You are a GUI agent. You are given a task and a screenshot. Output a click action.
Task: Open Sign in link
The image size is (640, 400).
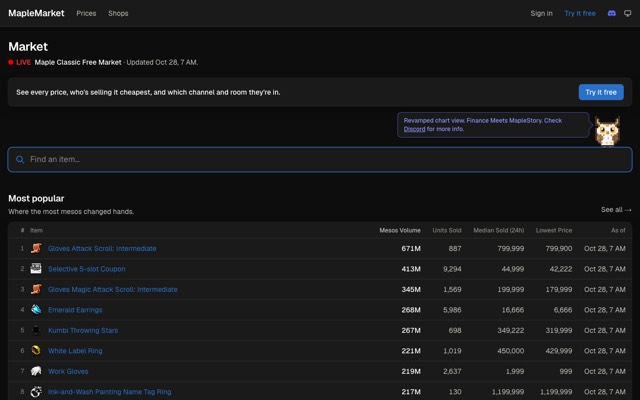click(541, 13)
